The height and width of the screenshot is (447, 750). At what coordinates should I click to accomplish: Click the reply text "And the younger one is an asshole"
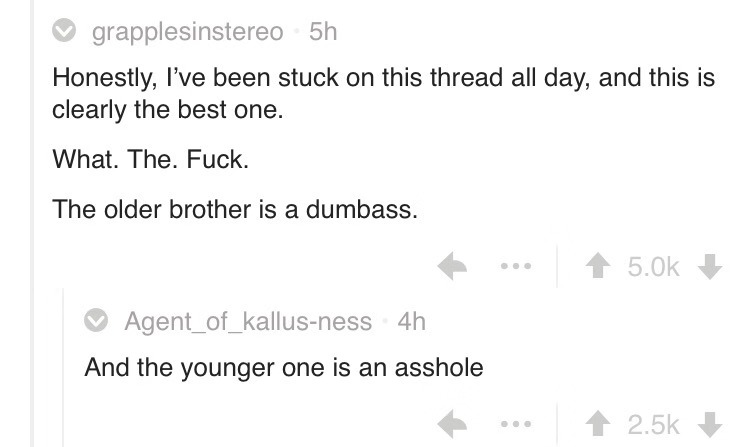coord(284,367)
